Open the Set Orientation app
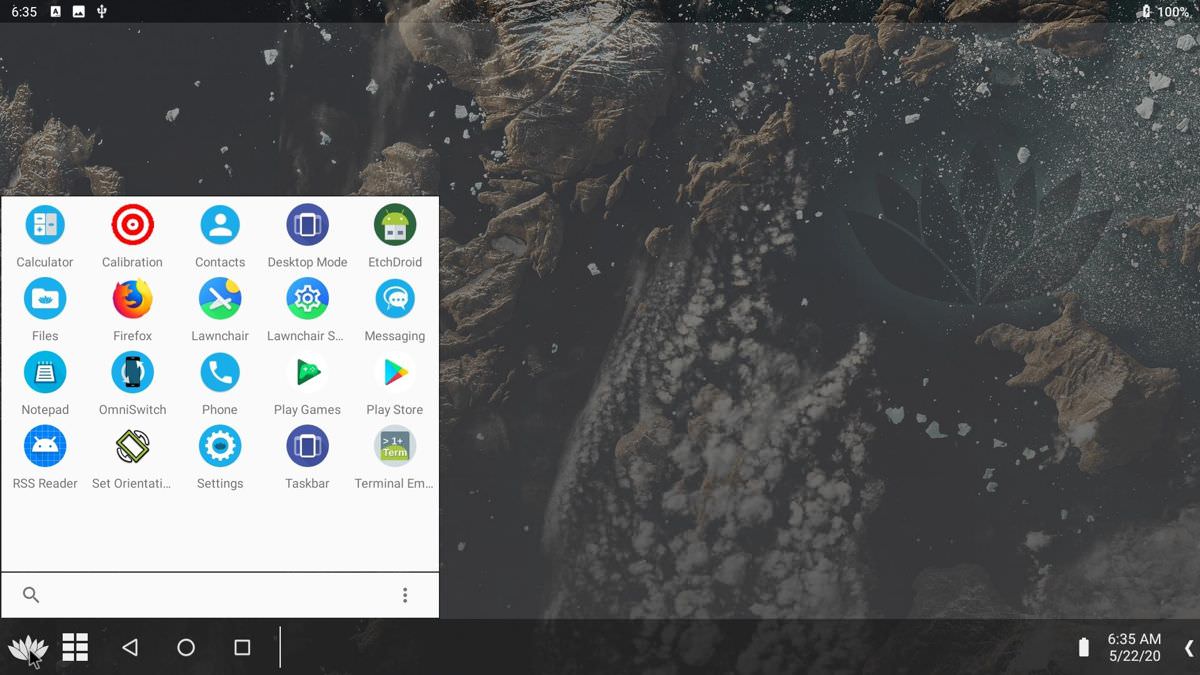The image size is (1200, 675). coord(132,446)
